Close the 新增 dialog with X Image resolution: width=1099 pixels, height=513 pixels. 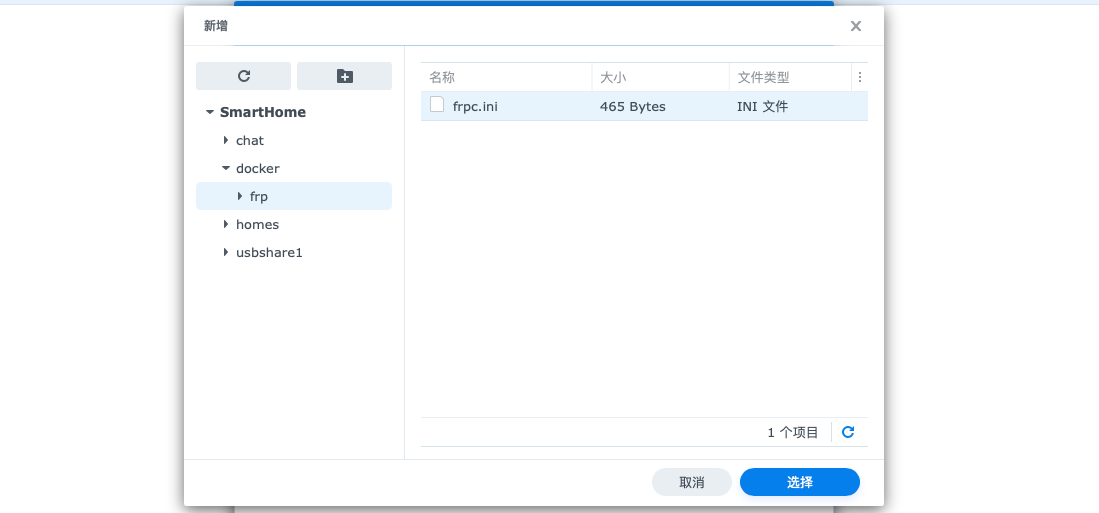[855, 26]
